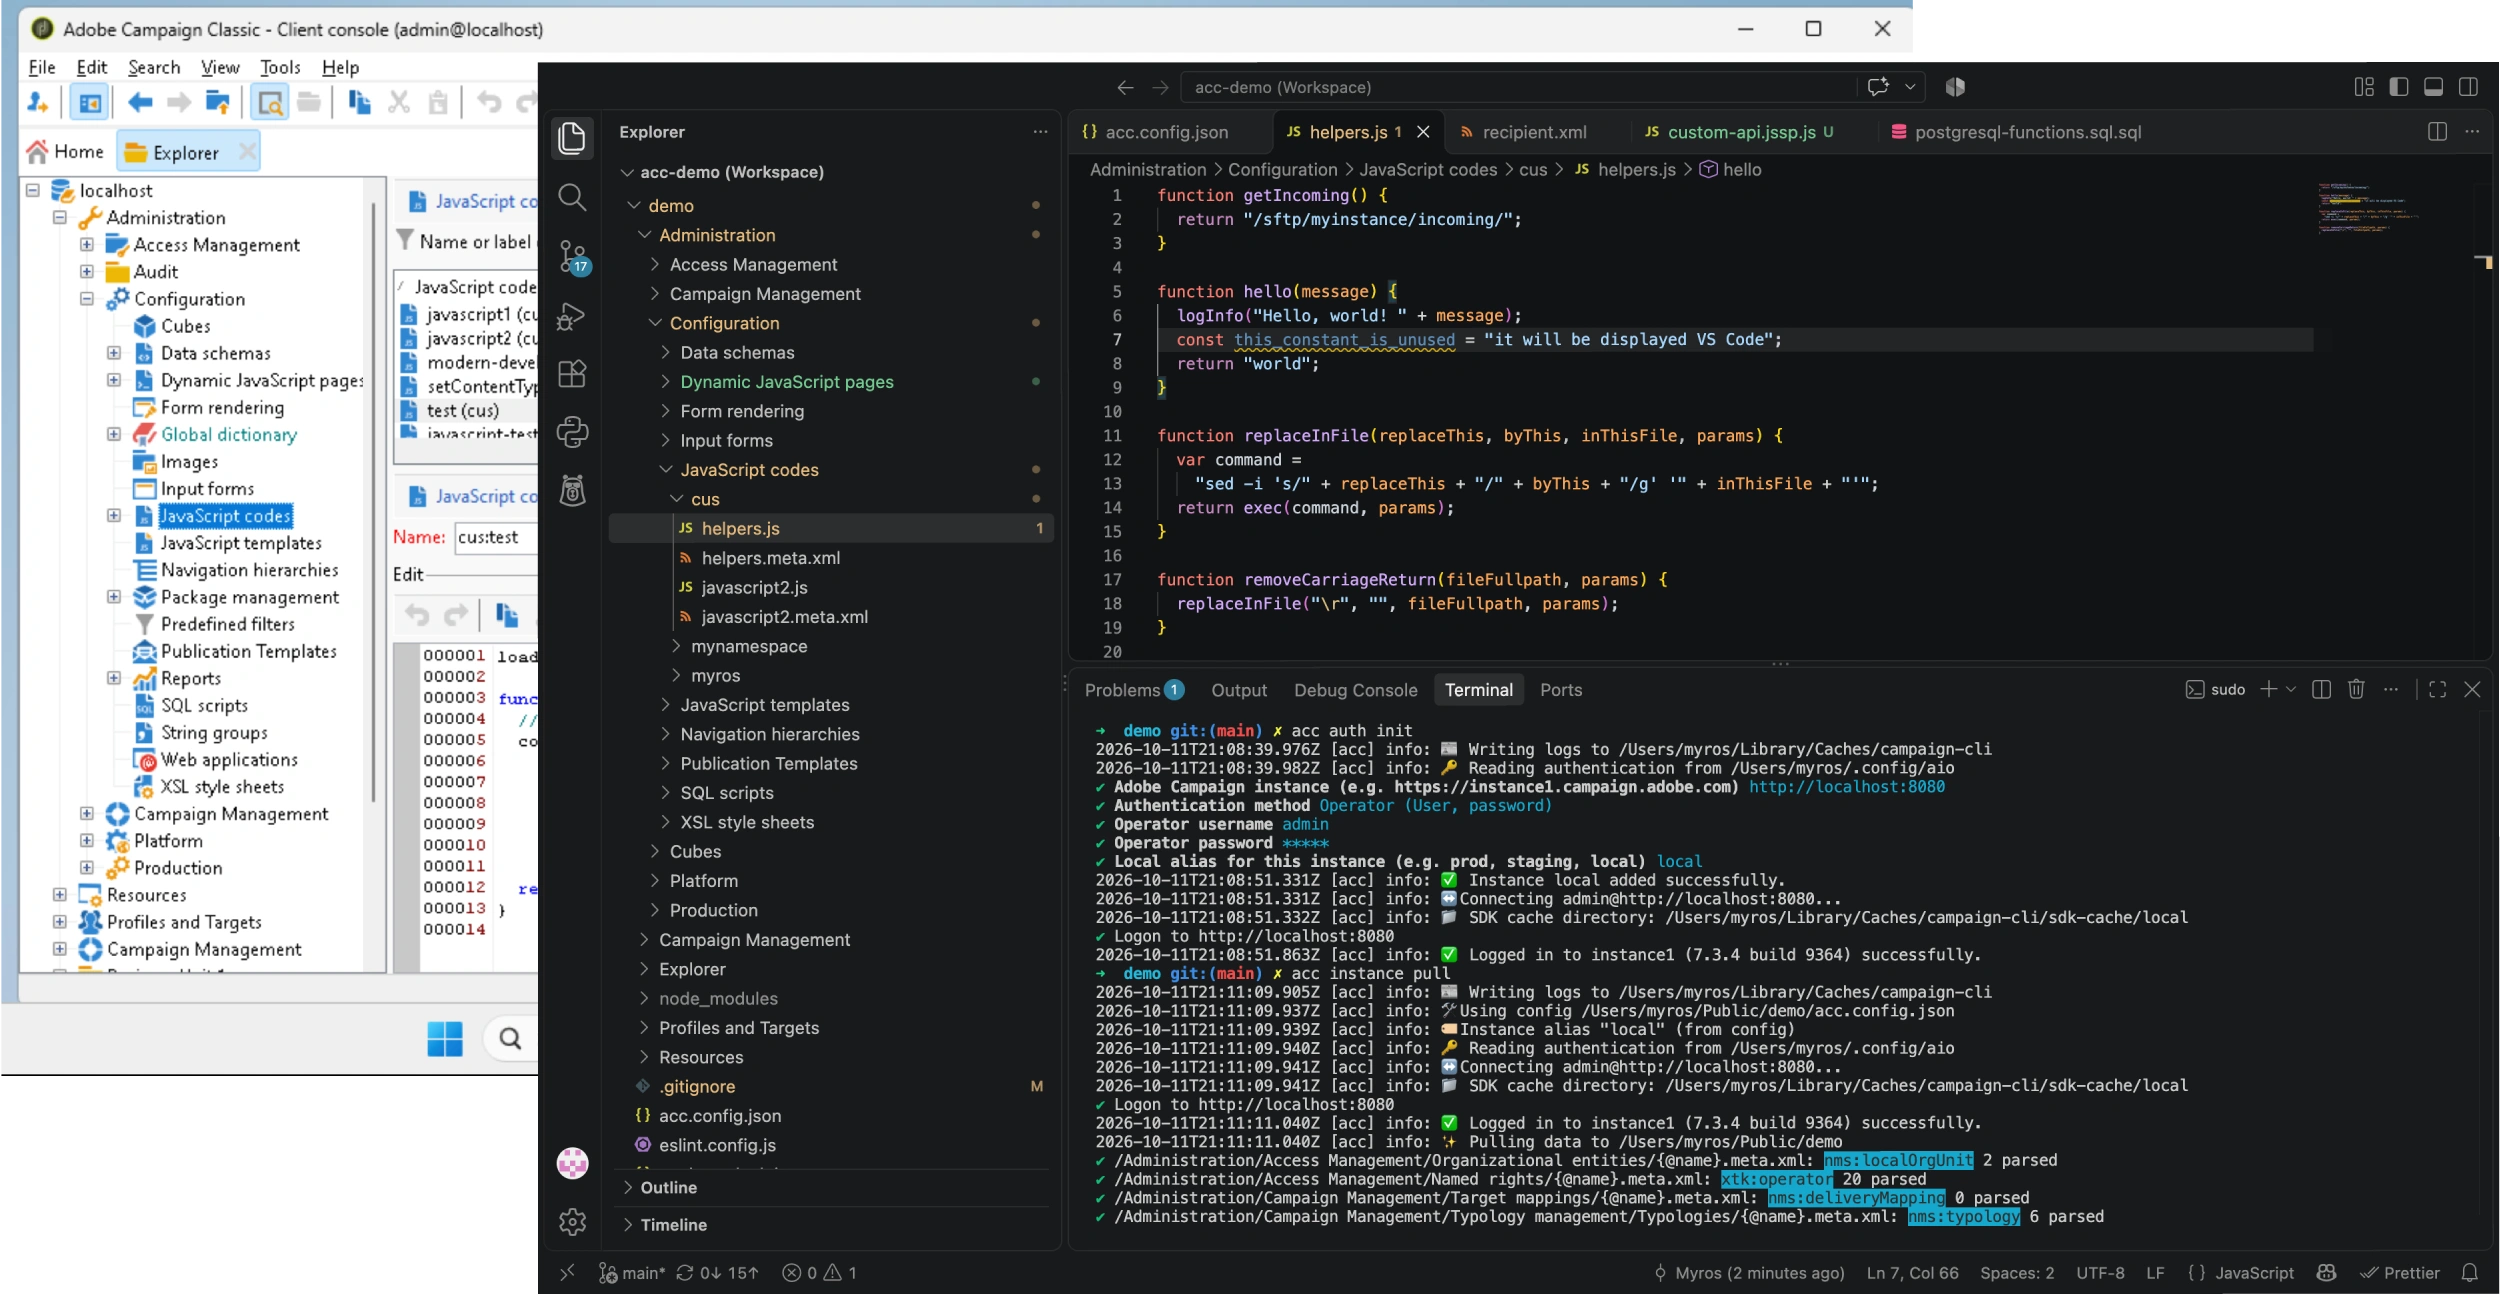The width and height of the screenshot is (2500, 1294).
Task: Switch to the Problems tab
Action: 1134,689
